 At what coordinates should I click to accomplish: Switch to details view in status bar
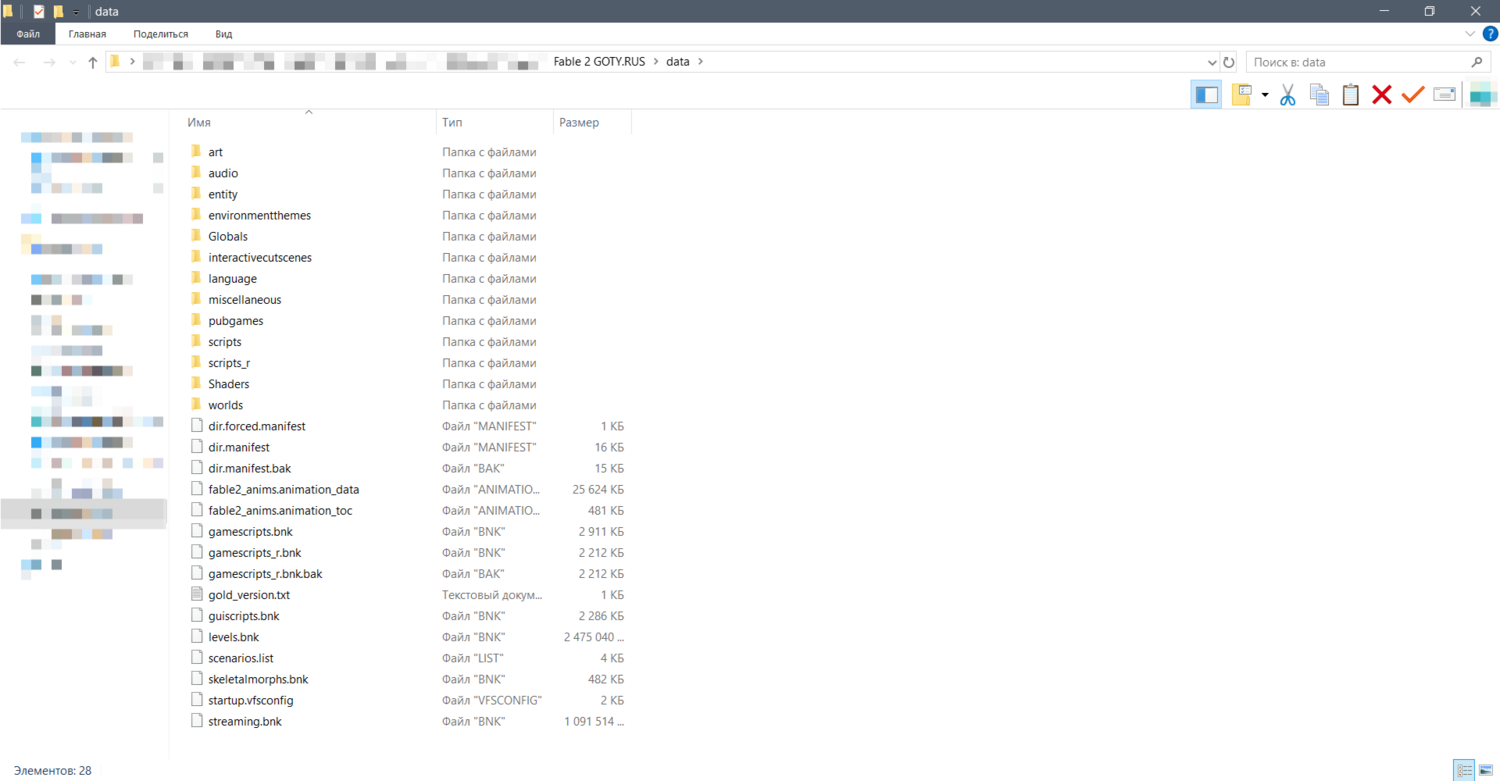point(1464,770)
